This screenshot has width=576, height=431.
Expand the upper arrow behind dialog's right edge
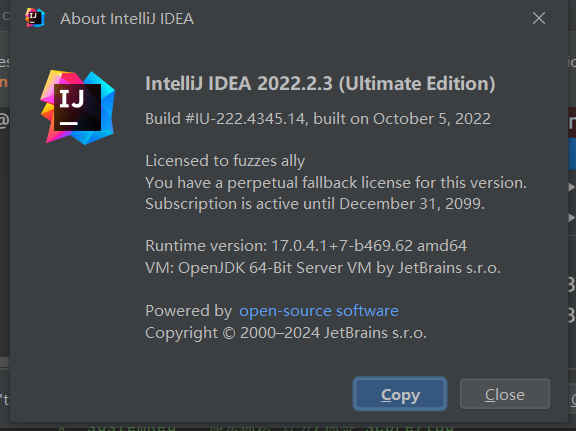pos(572,187)
